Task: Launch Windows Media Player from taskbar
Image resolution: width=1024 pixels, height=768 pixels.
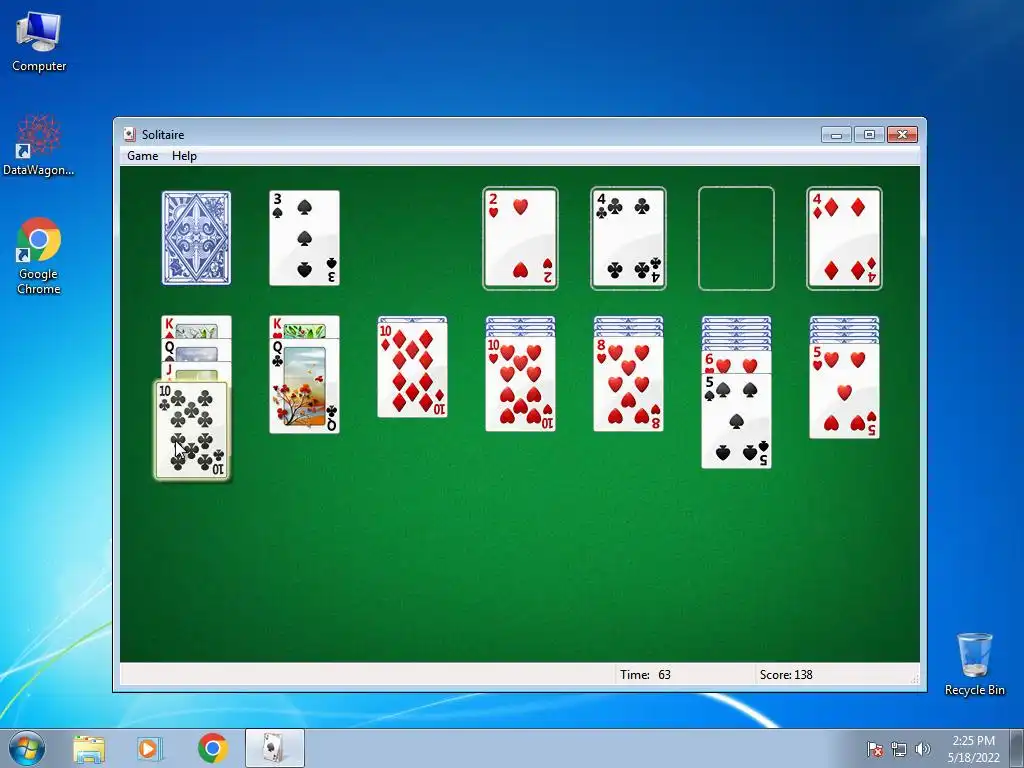Action: tap(149, 748)
